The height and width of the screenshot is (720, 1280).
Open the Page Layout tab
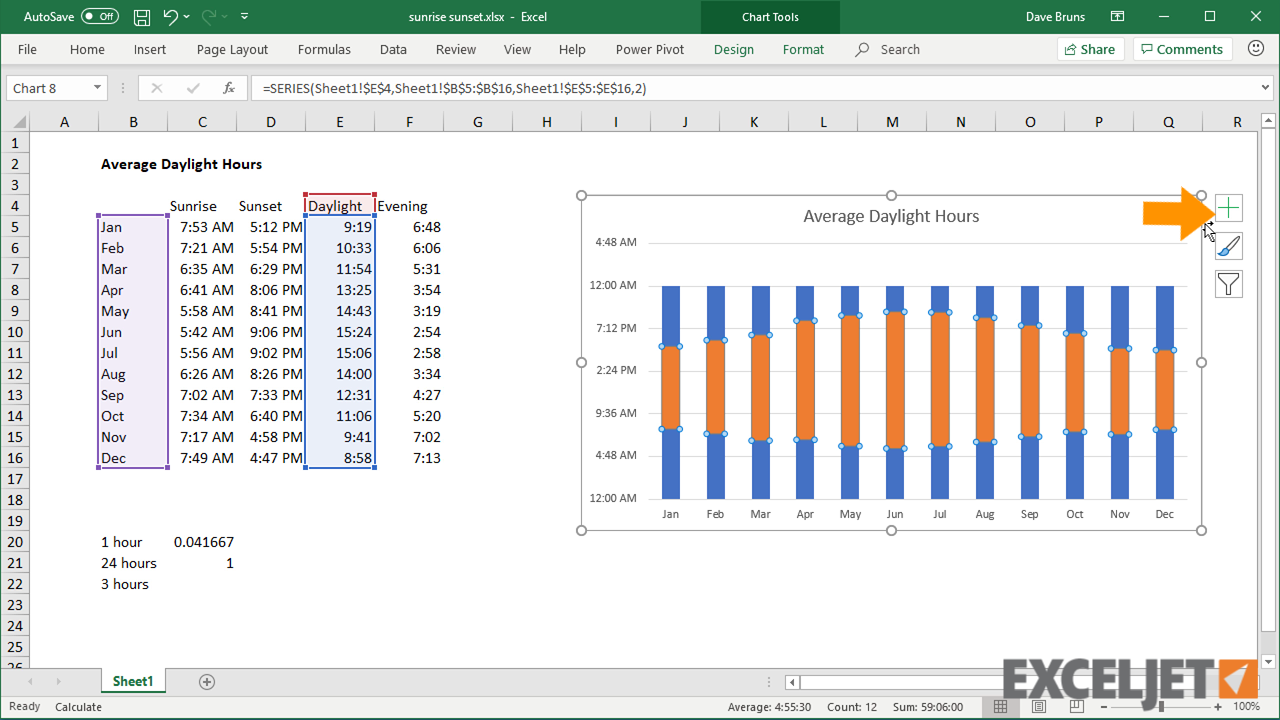pyautogui.click(x=232, y=49)
